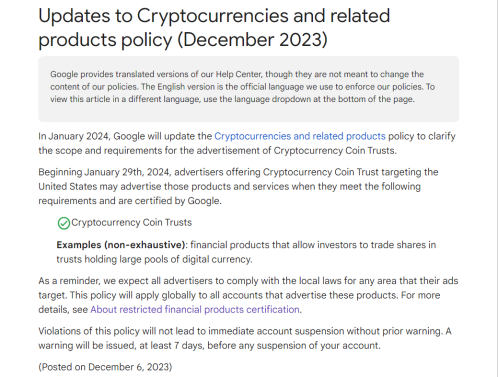Open the Cryptocurrencies and related products link
Image resolution: width=498 pixels, height=377 pixels.
coord(300,136)
